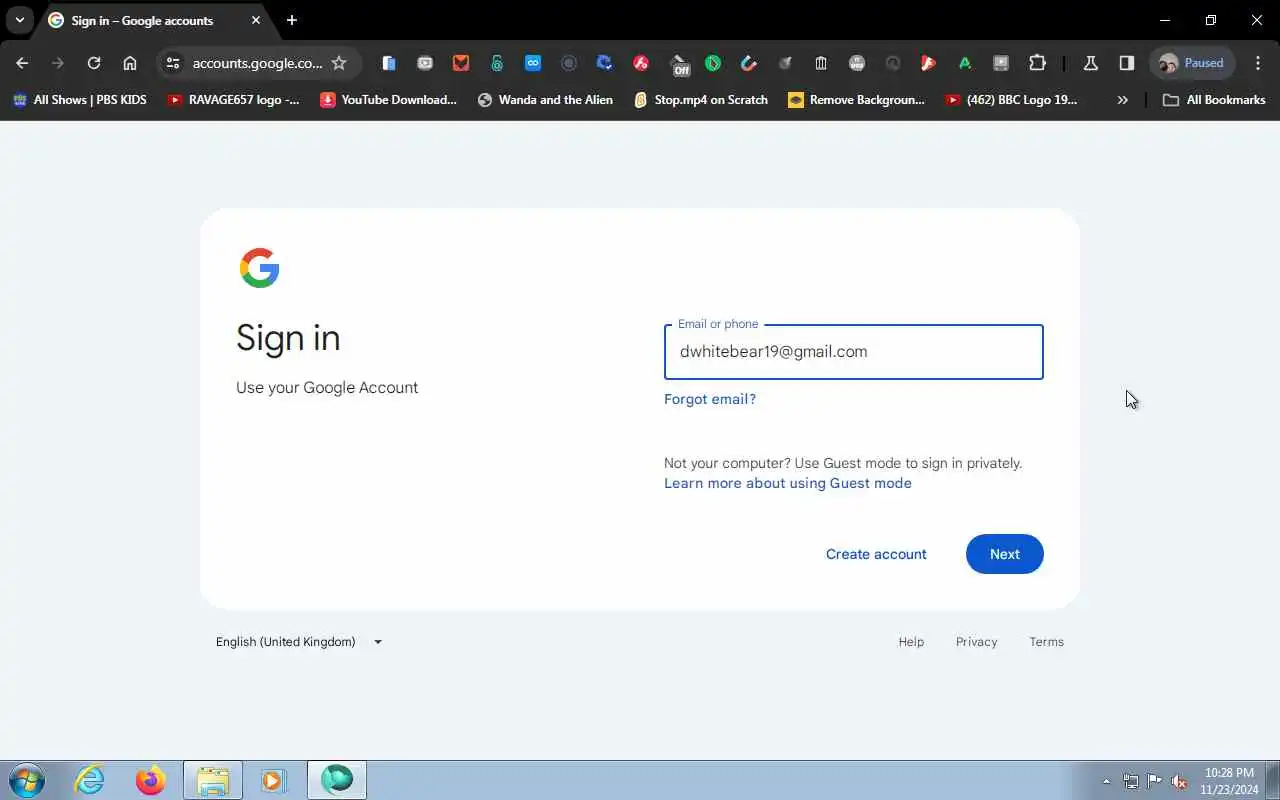Focus the Email or phone field
This screenshot has width=1280, height=800.
click(x=854, y=352)
